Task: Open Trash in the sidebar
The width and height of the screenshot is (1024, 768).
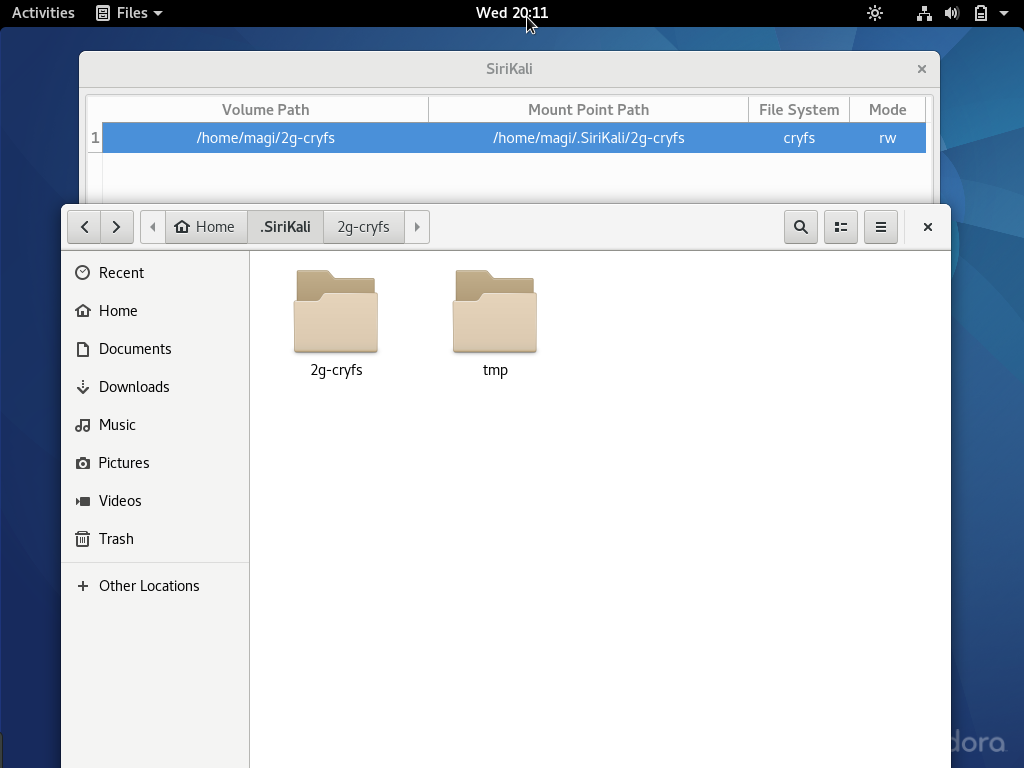Action: click(155, 539)
